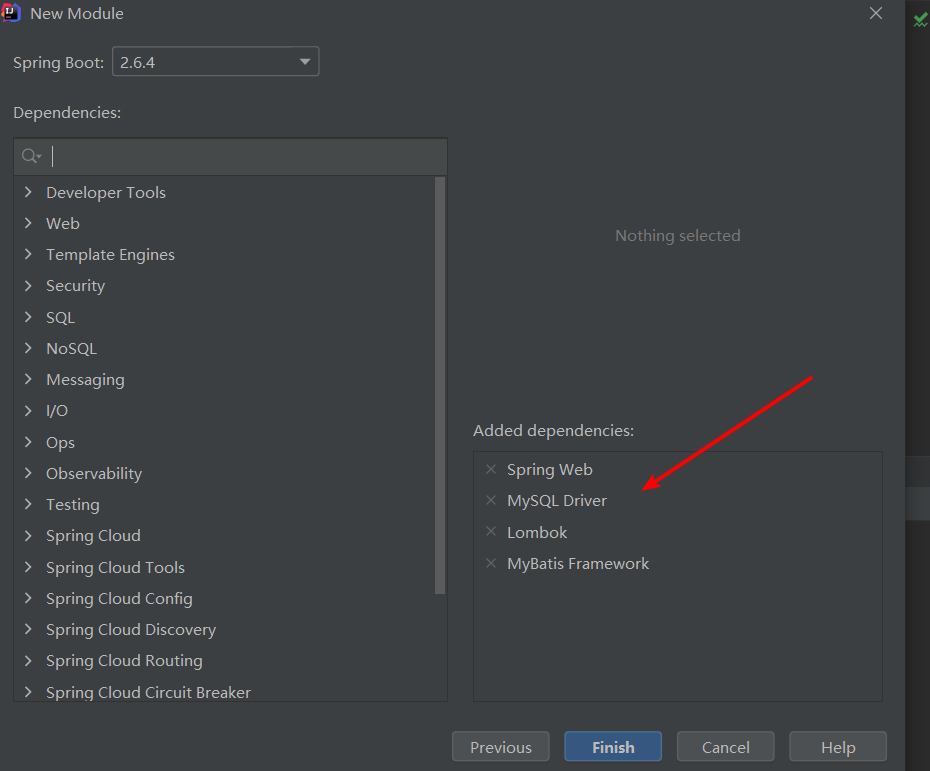
Task: Expand the Messaging category
Action: point(28,379)
